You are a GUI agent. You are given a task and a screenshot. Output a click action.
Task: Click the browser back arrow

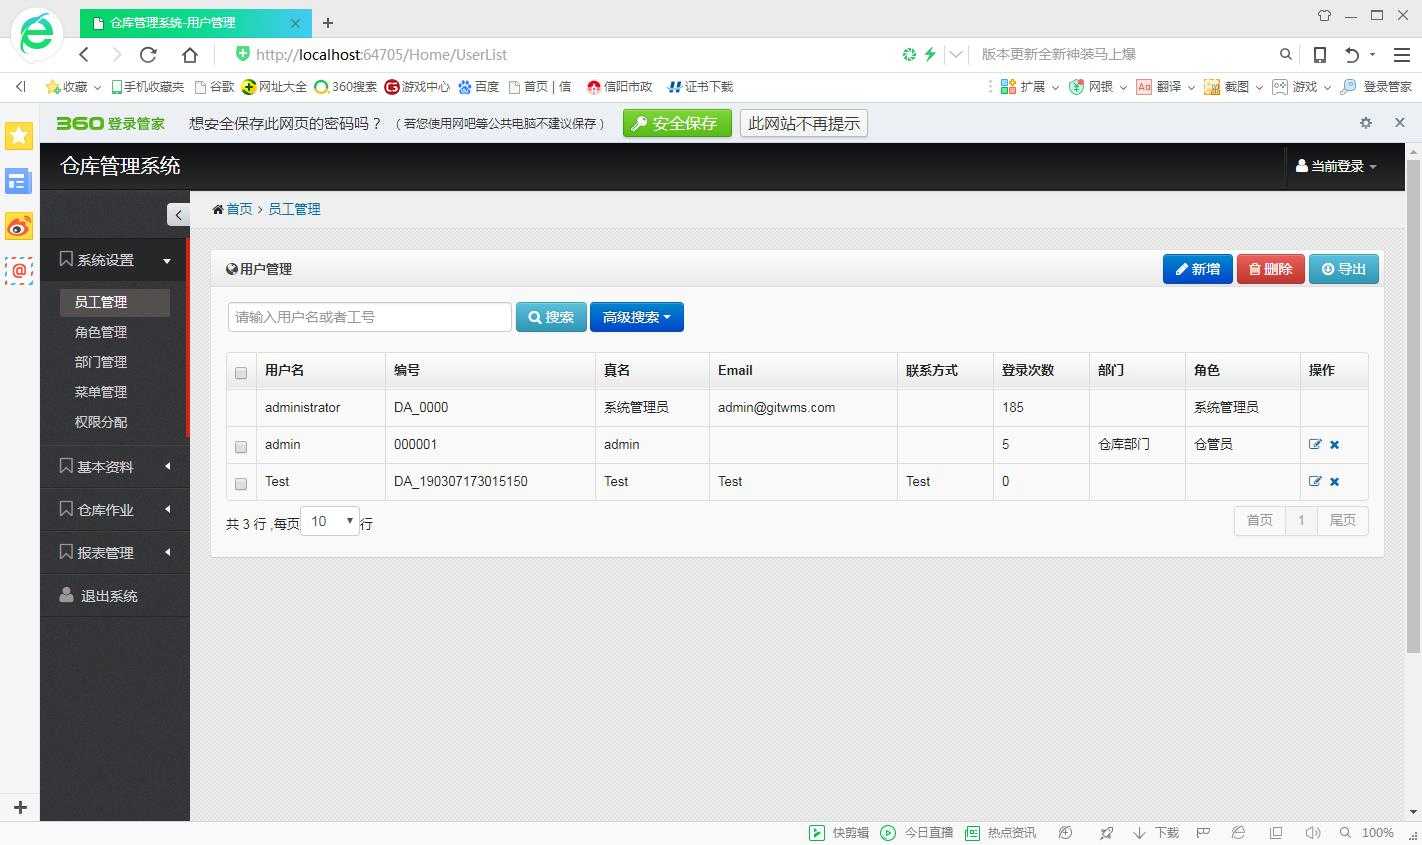(x=84, y=54)
